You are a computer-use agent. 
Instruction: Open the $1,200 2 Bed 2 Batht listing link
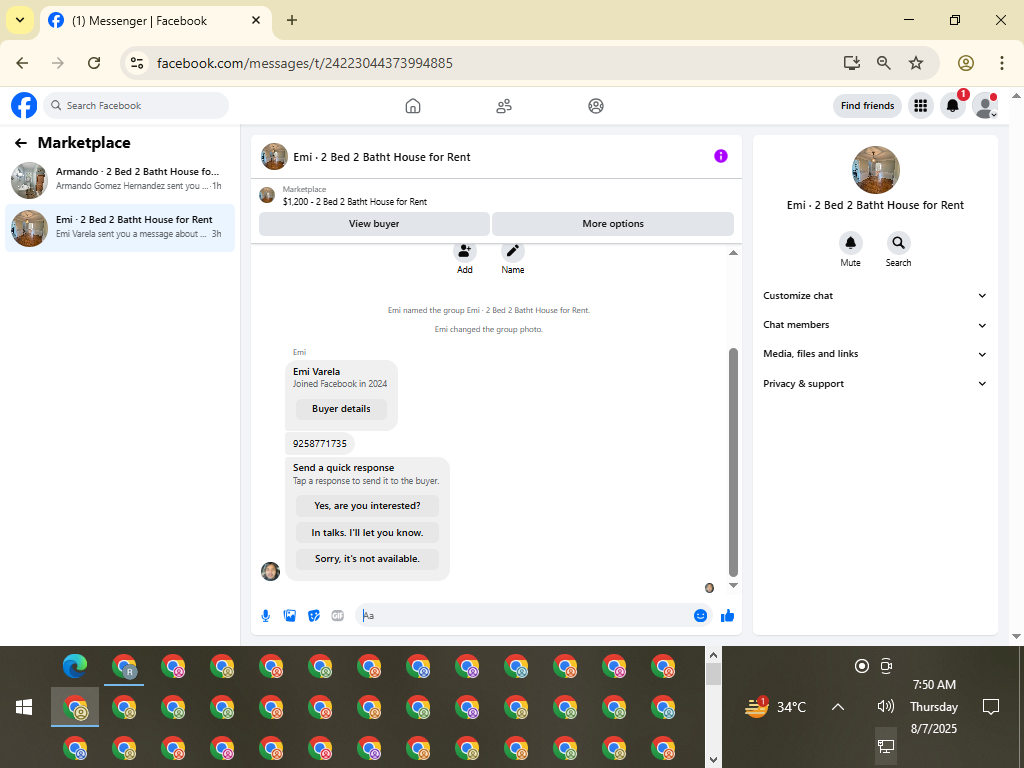pyautogui.click(x=355, y=202)
